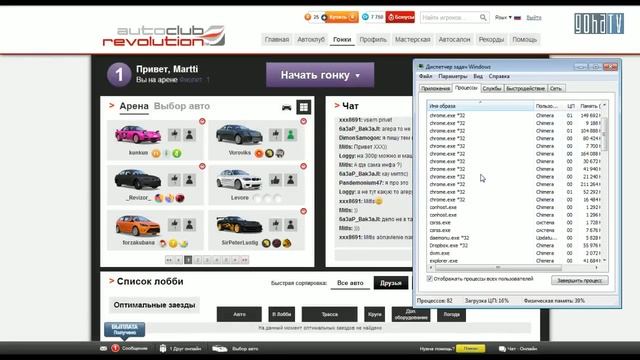Click Выйти logout link
The width and height of the screenshot is (640, 360).
tap(533, 18)
